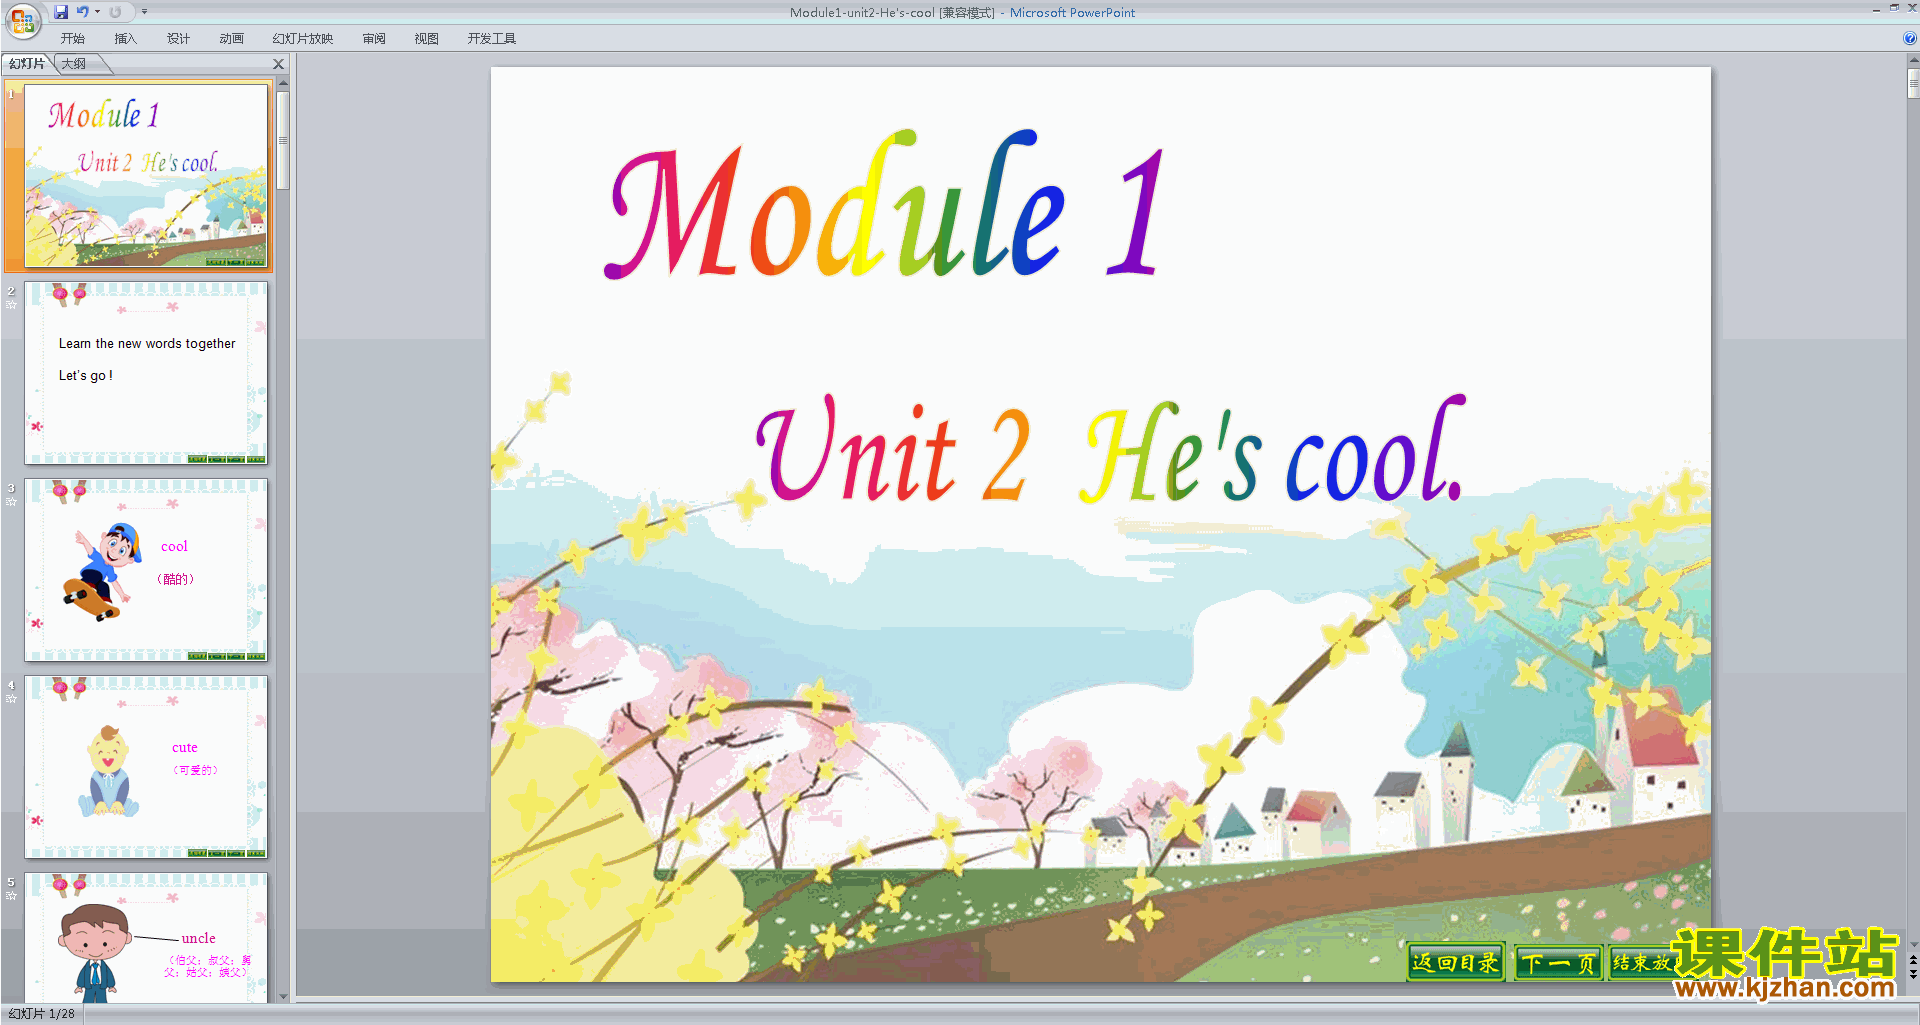Select slide 5 thumbnail with uncle
Image resolution: width=1920 pixels, height=1025 pixels.
click(x=146, y=938)
